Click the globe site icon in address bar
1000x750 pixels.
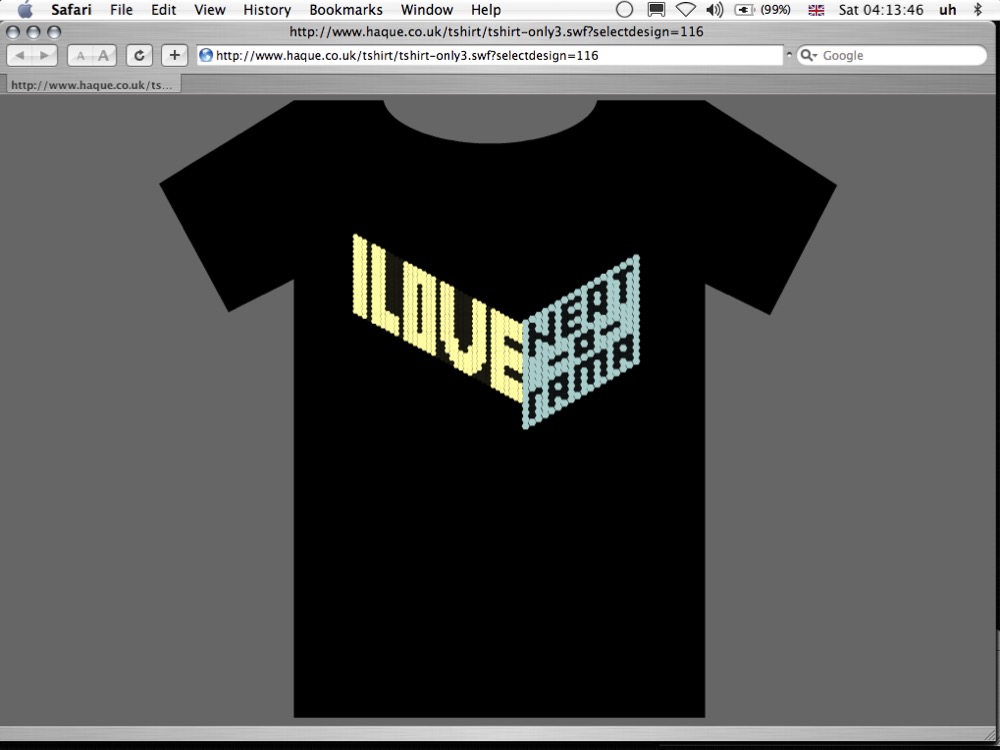click(206, 55)
